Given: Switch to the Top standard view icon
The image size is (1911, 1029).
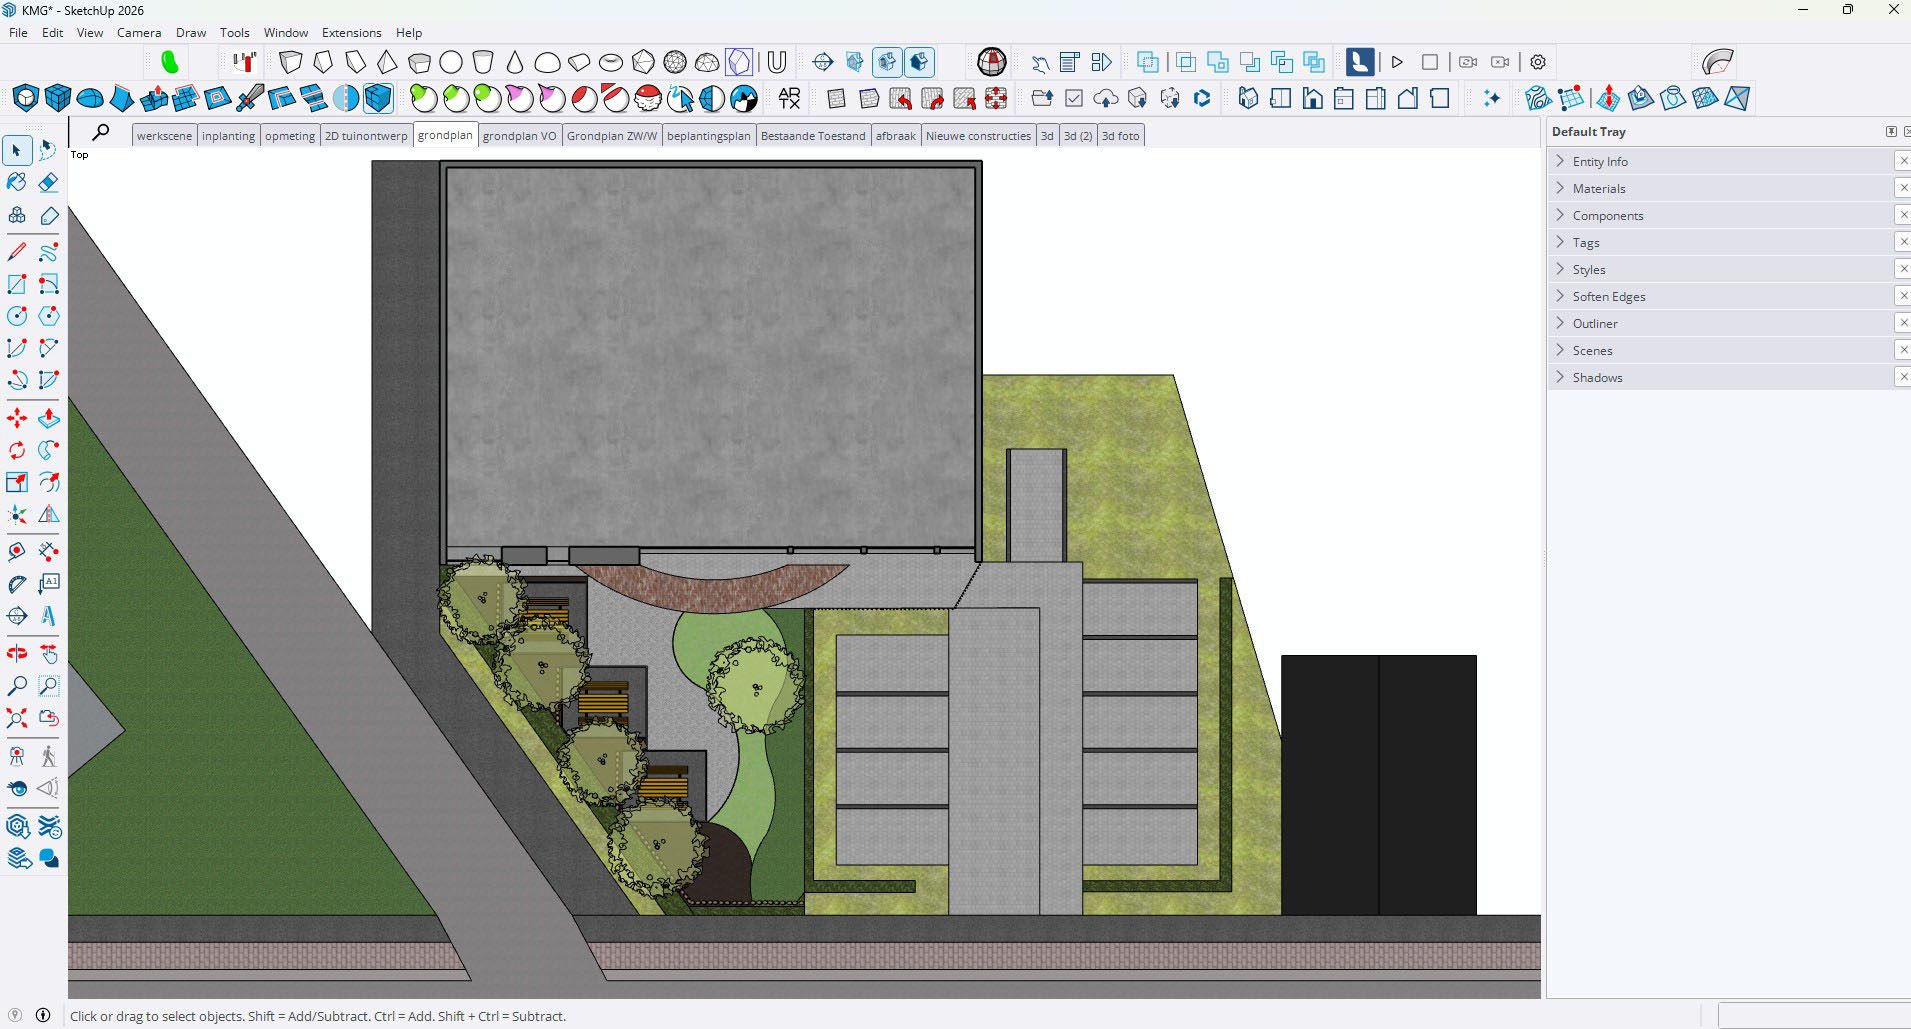Looking at the screenshot, I should click(x=1280, y=98).
